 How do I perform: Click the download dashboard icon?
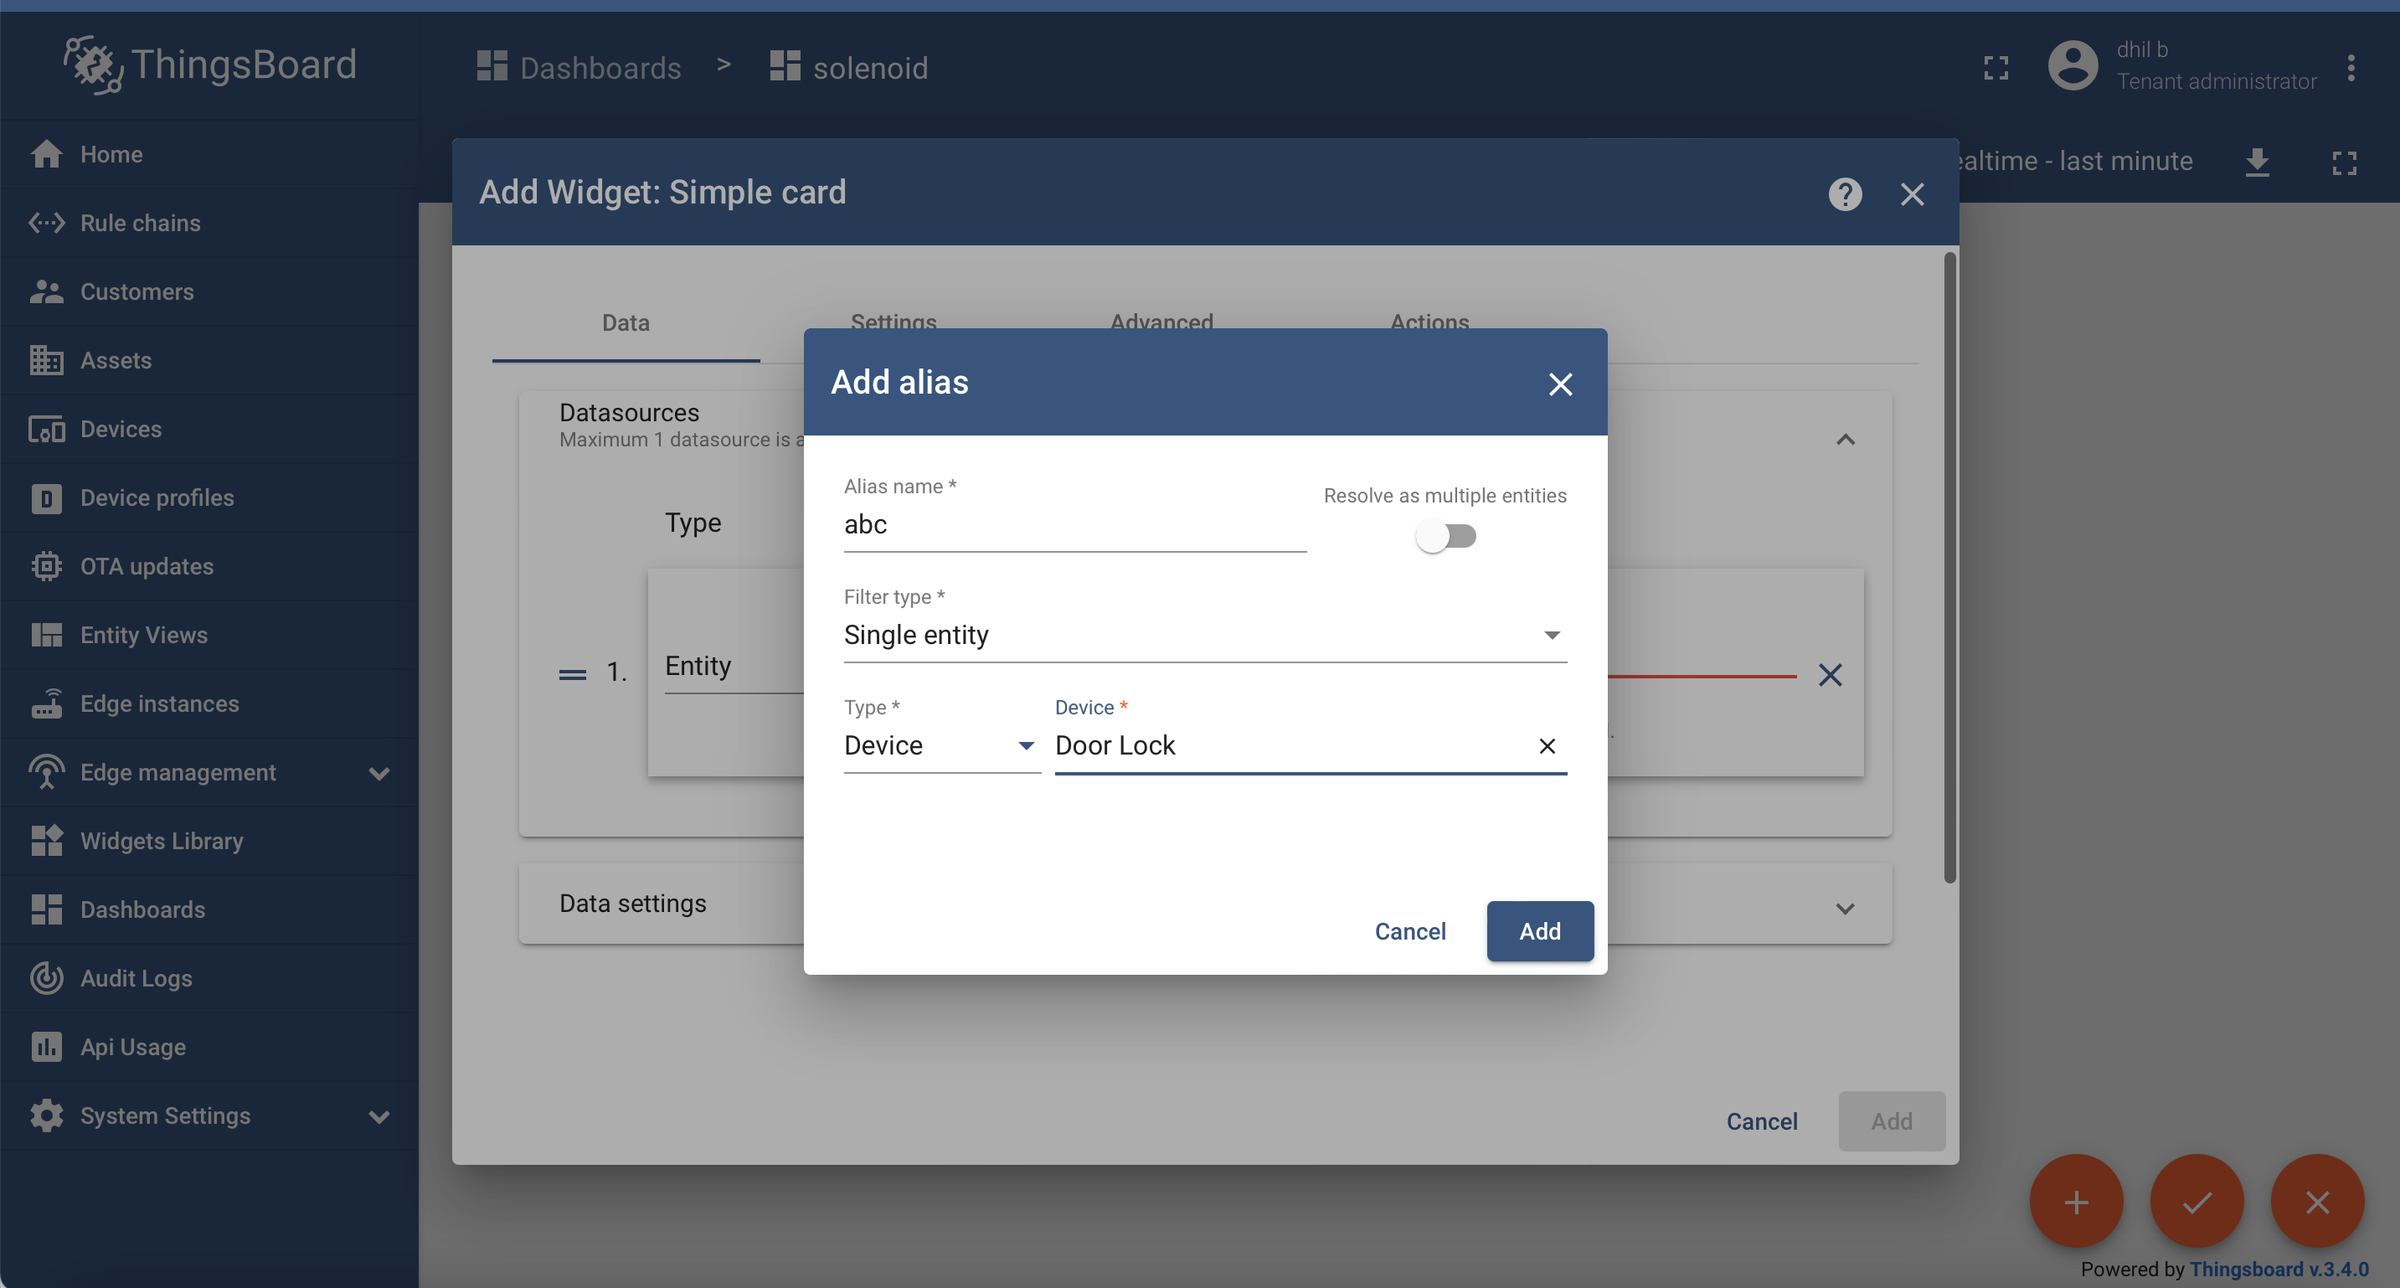coord(2257,162)
